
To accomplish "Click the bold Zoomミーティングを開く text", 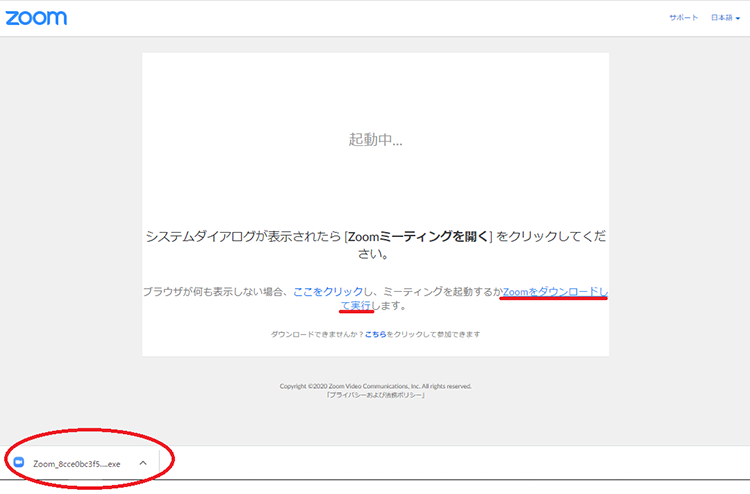I will point(419,237).
